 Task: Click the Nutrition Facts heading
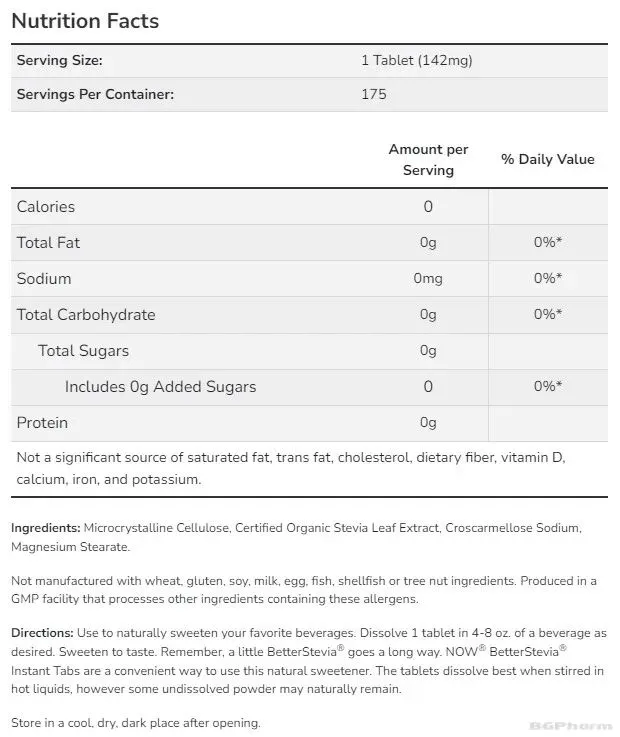pyautogui.click(x=85, y=21)
